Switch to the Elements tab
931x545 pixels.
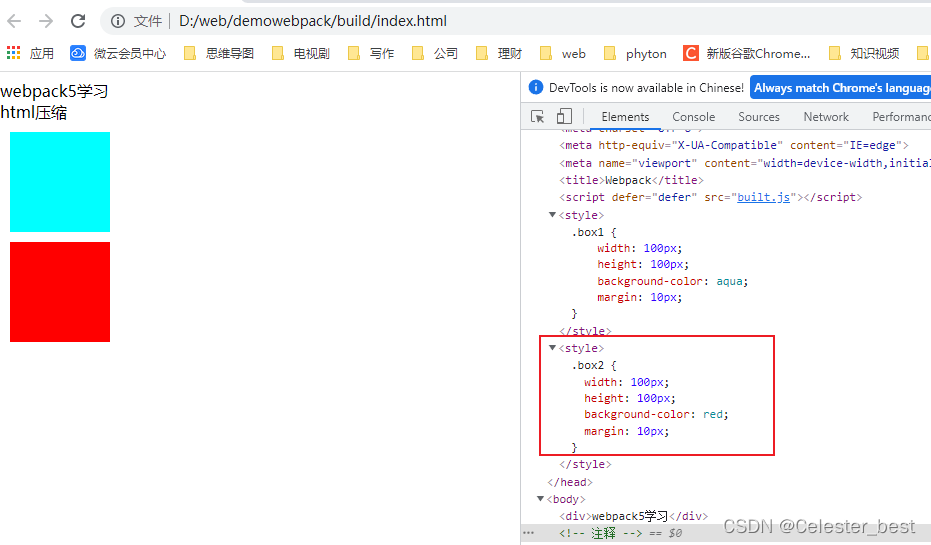coord(625,117)
